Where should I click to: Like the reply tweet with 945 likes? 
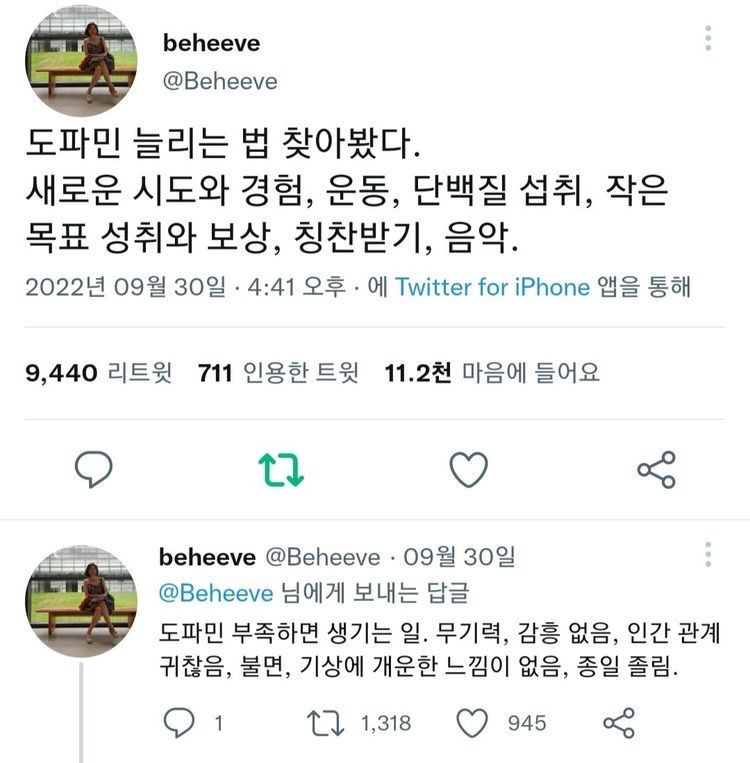[x=472, y=722]
